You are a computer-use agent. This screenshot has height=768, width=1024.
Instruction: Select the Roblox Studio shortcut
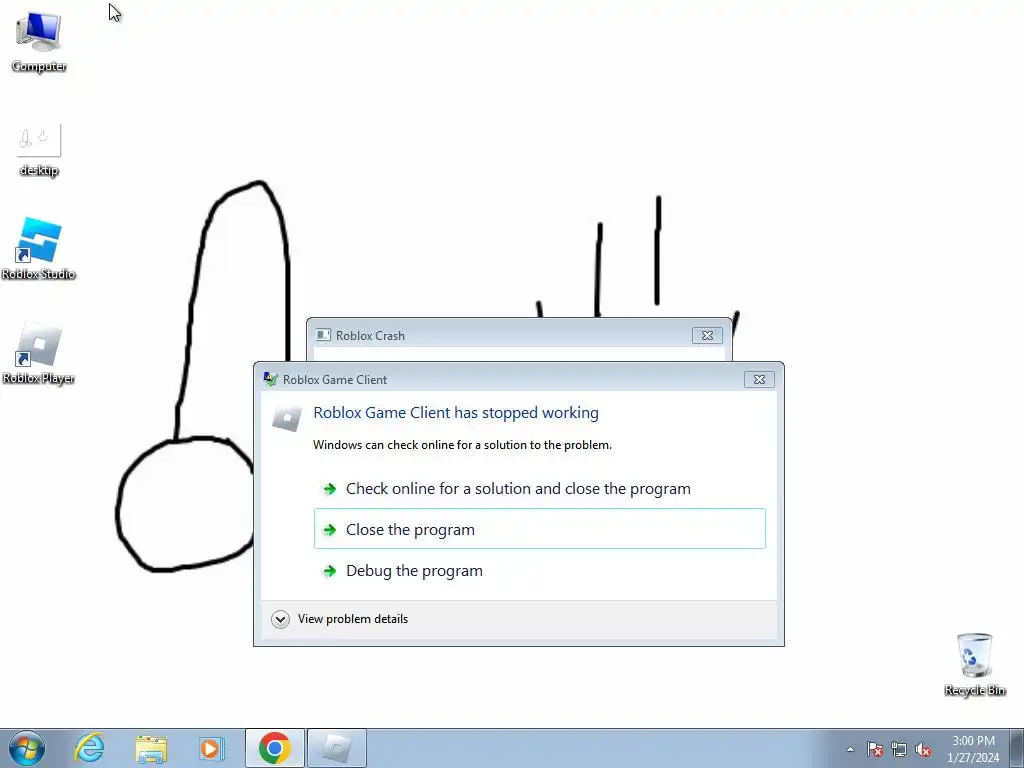pyautogui.click(x=39, y=249)
